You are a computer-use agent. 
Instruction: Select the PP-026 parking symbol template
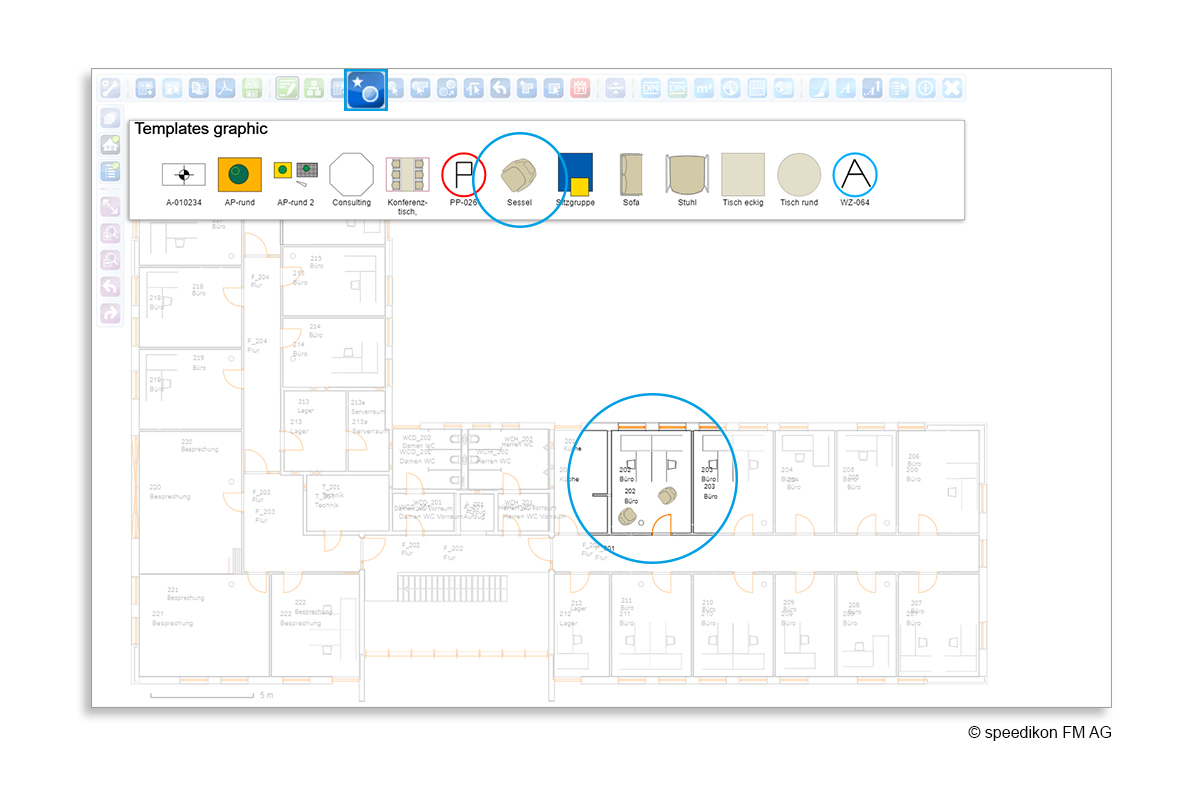point(463,175)
